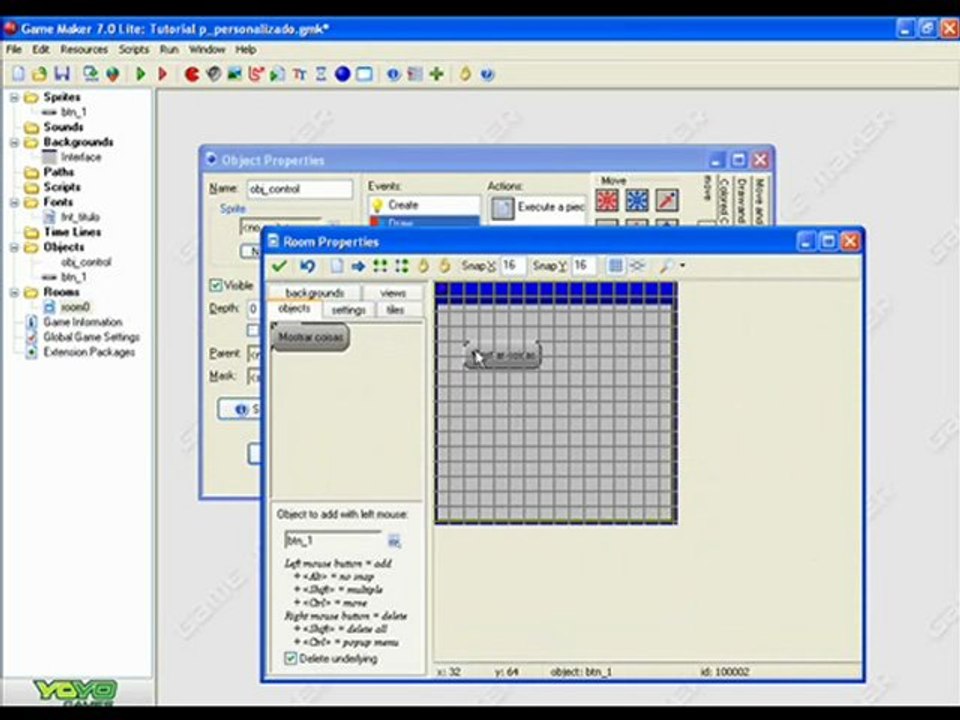Click the Snap X value field
Image resolution: width=960 pixels, height=720 pixels.
[512, 266]
